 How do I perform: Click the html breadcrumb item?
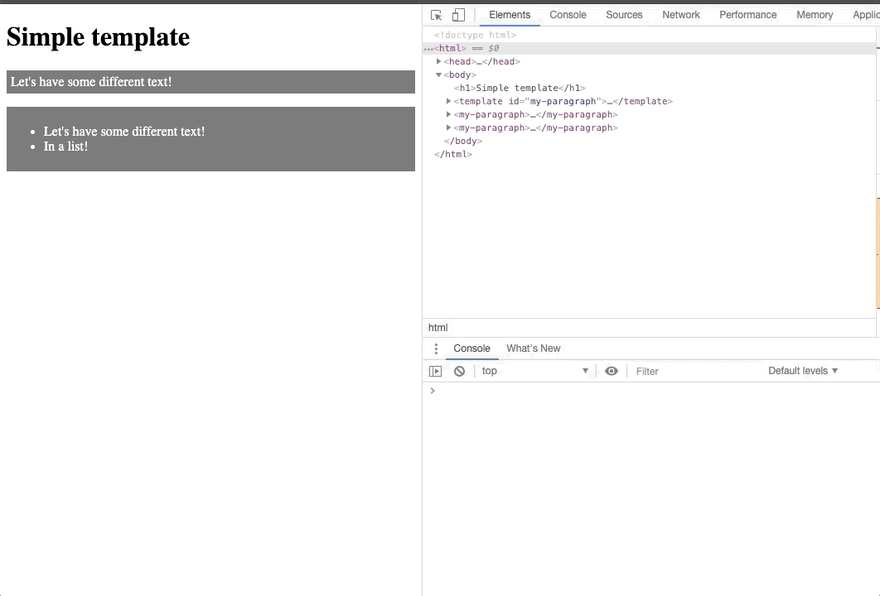tap(438, 328)
